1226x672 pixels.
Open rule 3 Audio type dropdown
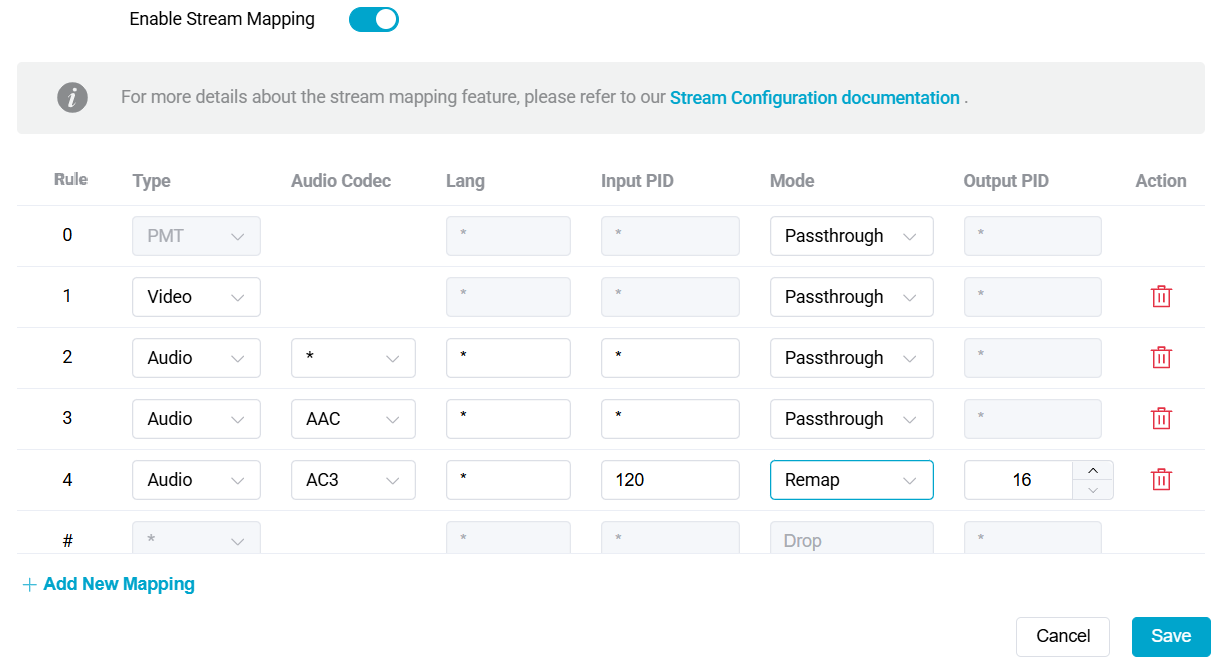196,419
